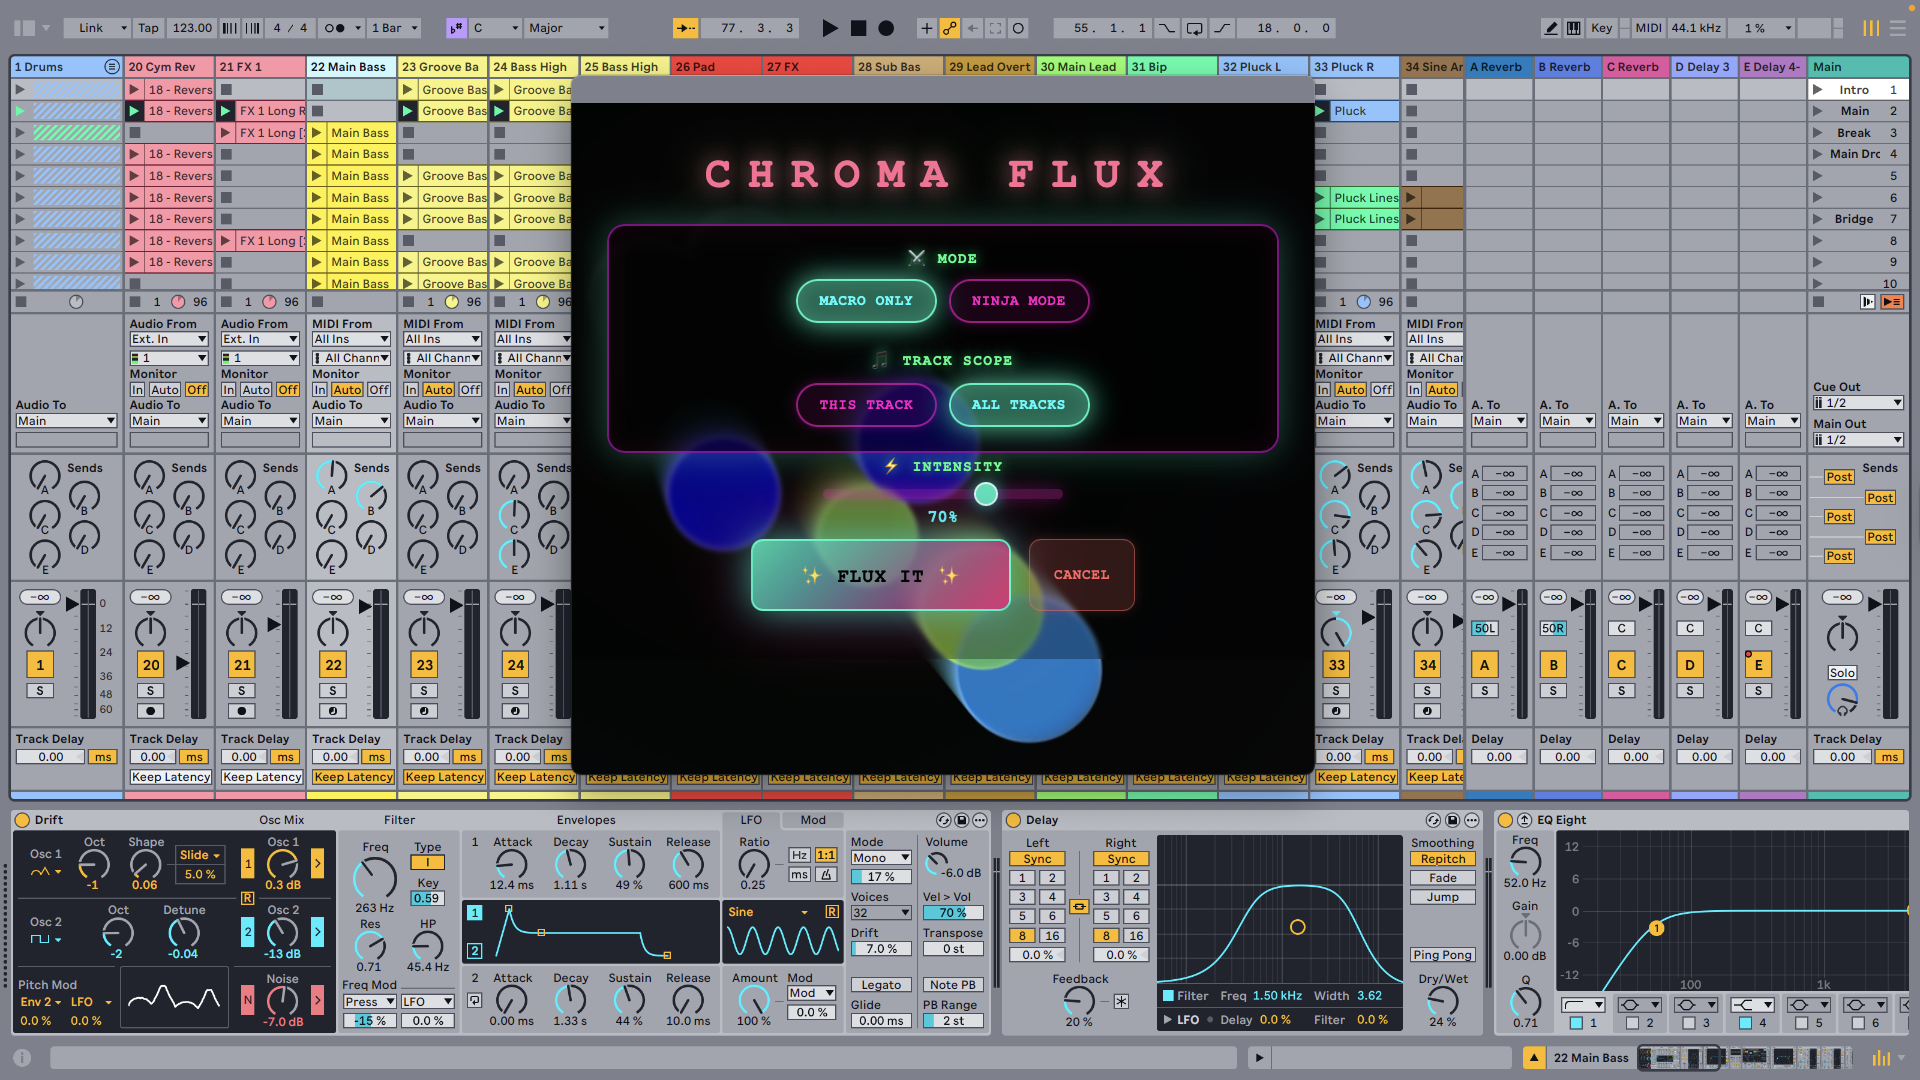The width and height of the screenshot is (1920, 1080).
Task: Click the Tap tempo button
Action: (x=148, y=28)
